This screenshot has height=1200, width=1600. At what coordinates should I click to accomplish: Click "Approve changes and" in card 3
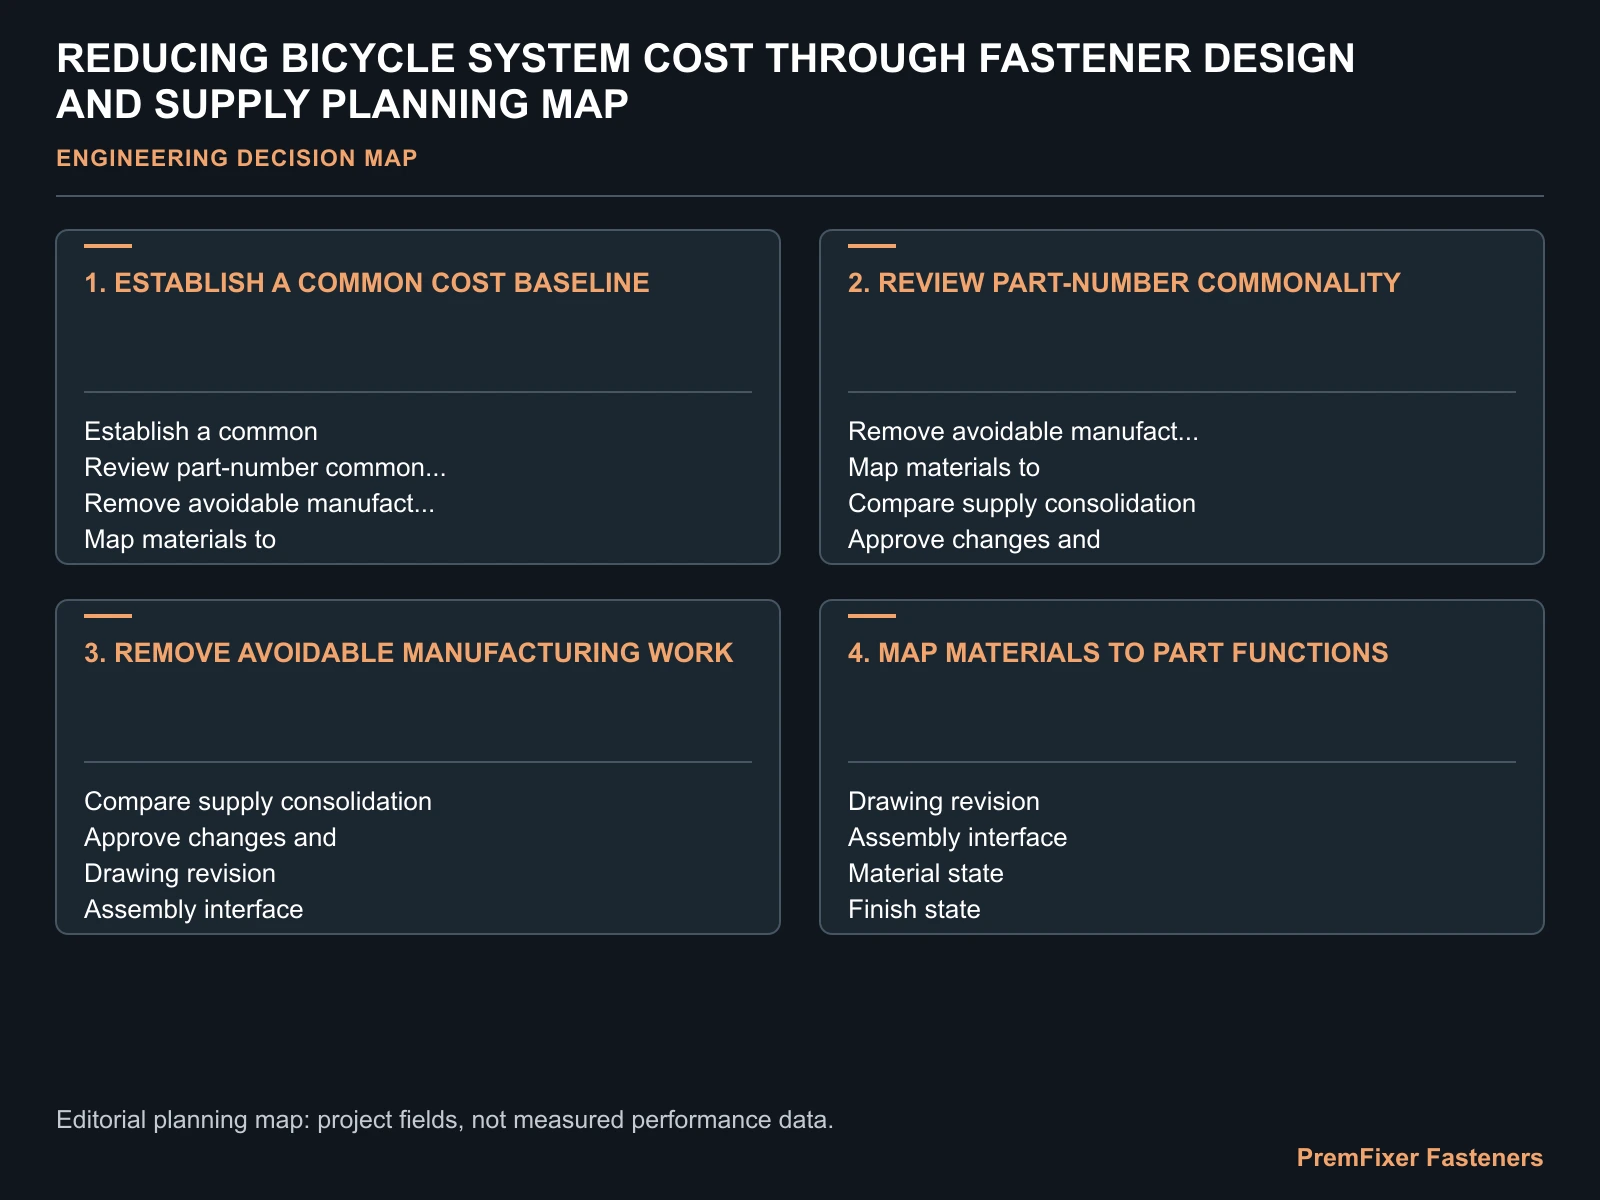point(210,837)
